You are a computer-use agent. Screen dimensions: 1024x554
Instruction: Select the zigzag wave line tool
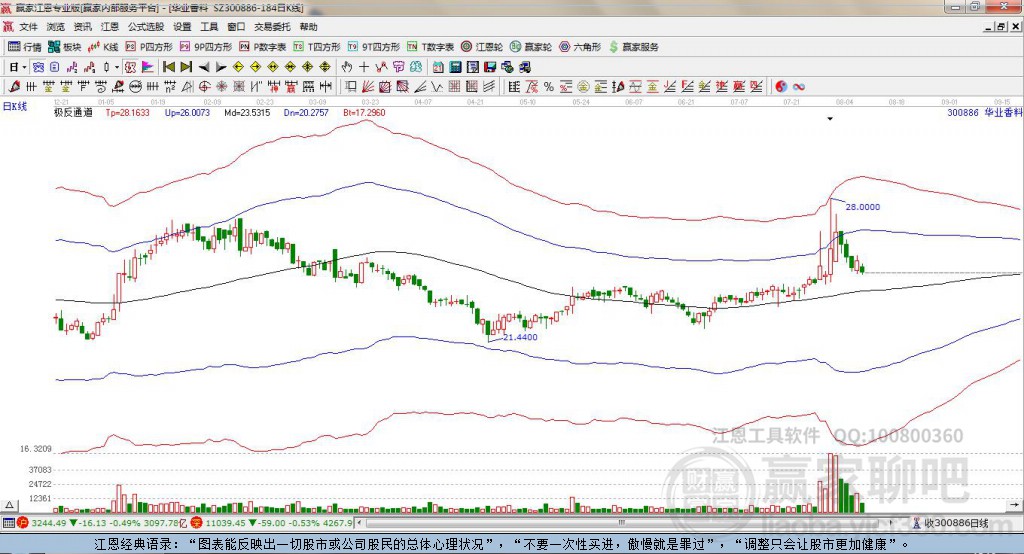pos(437,86)
